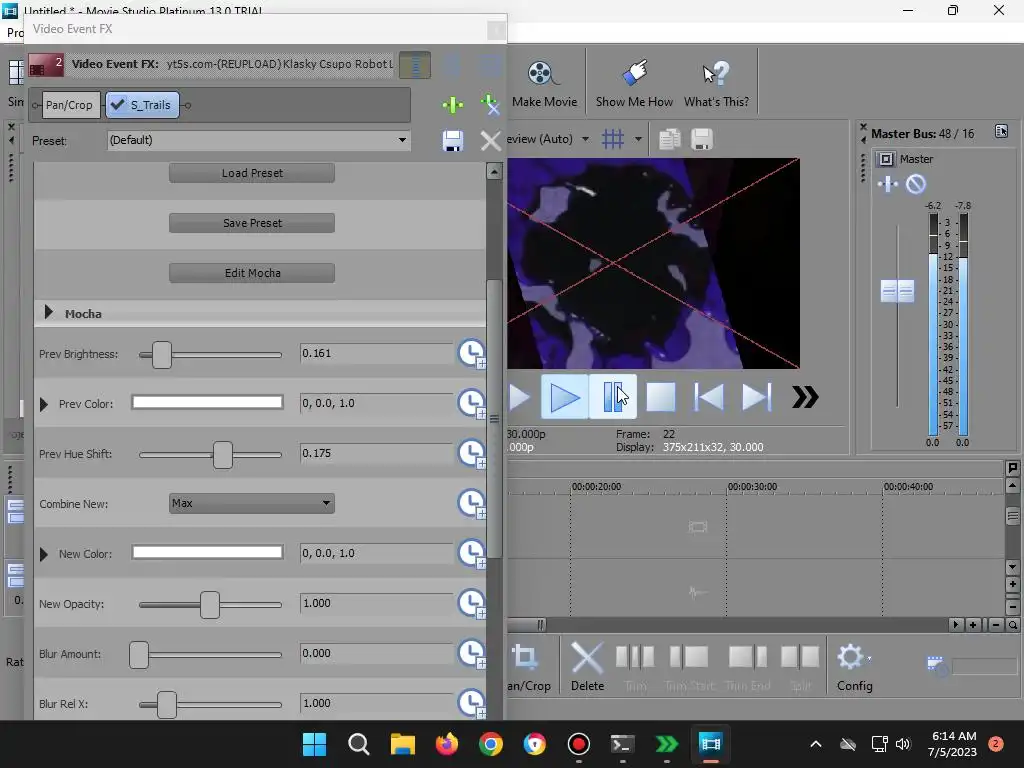Image resolution: width=1024 pixels, height=768 pixels.
Task: Click the FX panel scroll up arrow
Action: click(494, 172)
